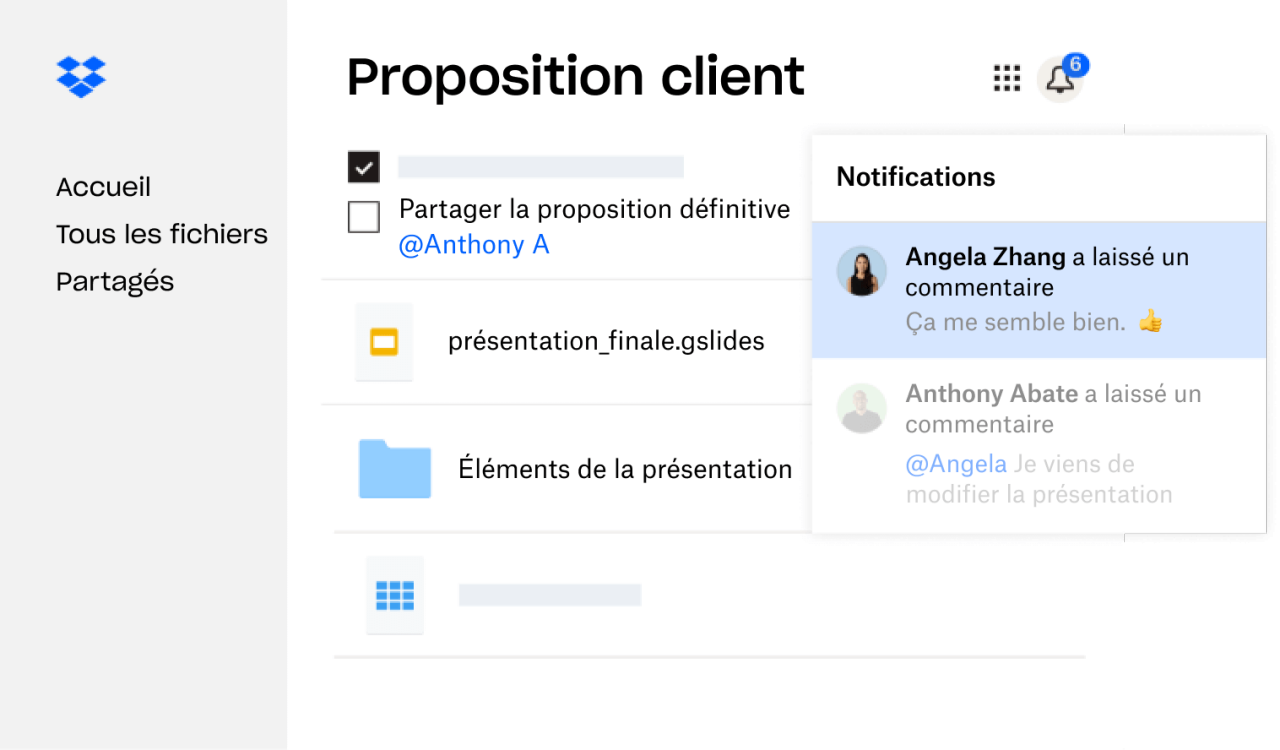Click the Google Slides file icon
Viewport: 1280px width, 750px height.
(384, 342)
